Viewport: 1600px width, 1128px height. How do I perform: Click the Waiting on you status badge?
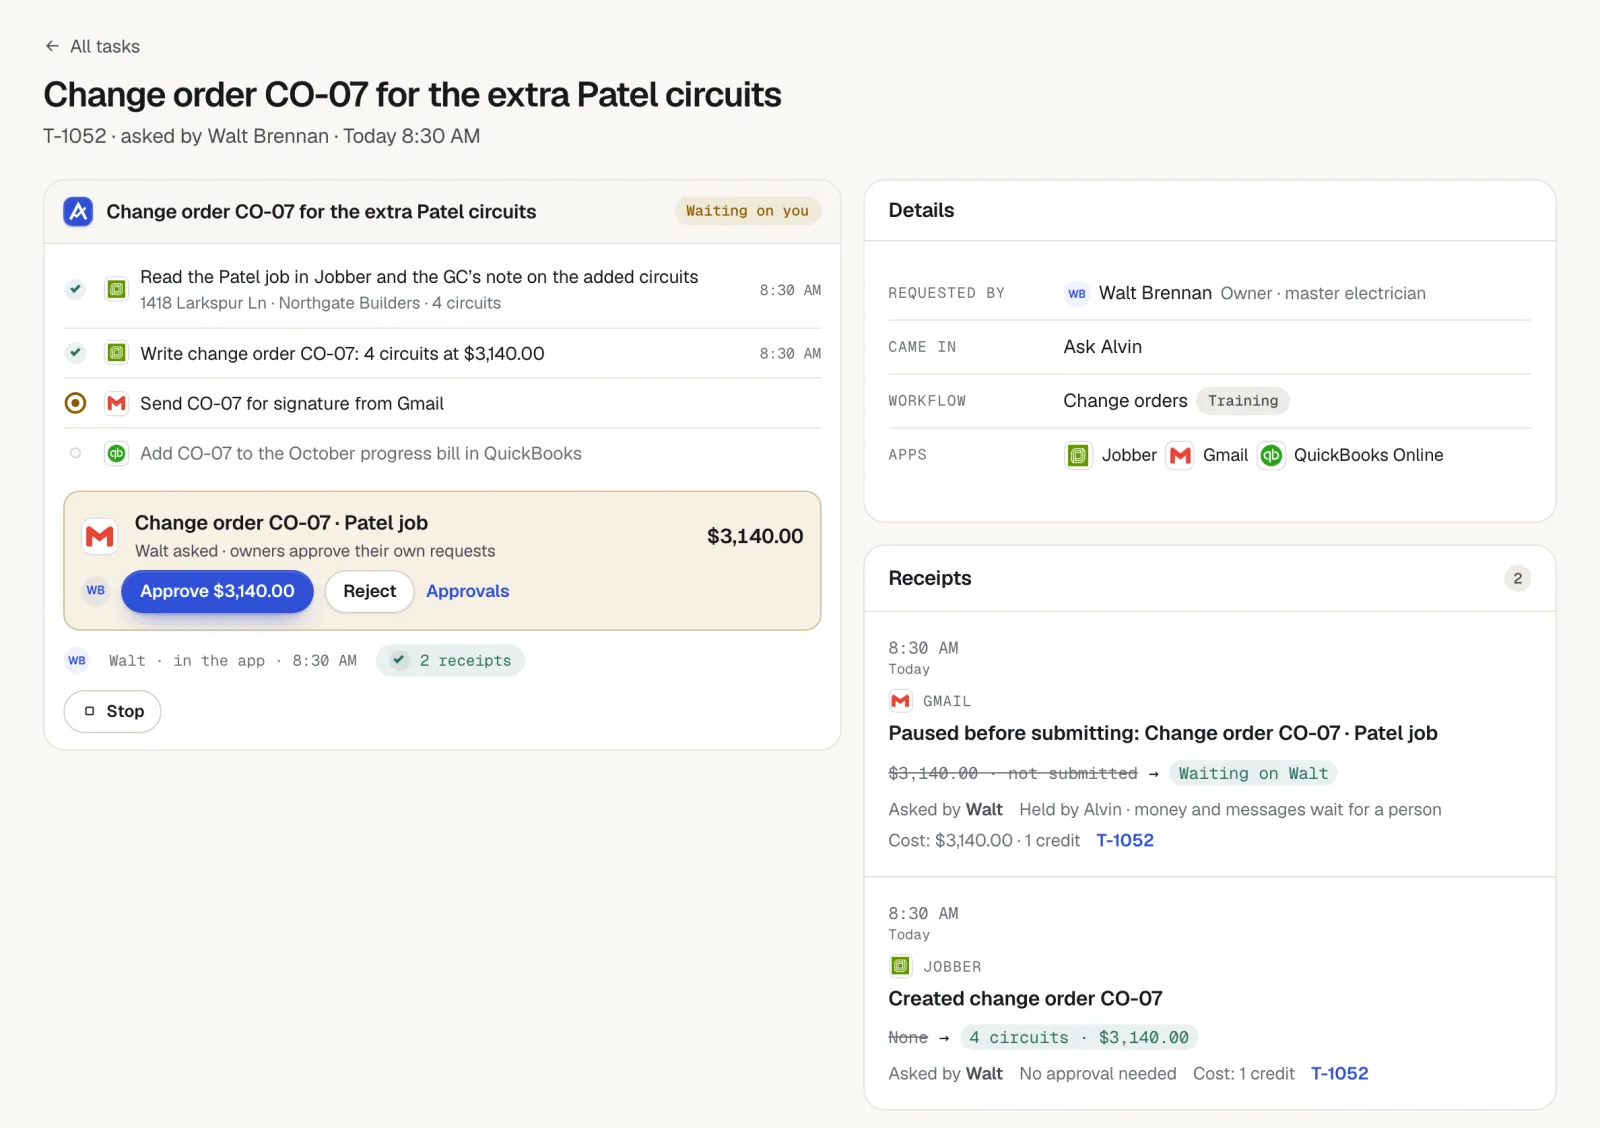point(747,211)
